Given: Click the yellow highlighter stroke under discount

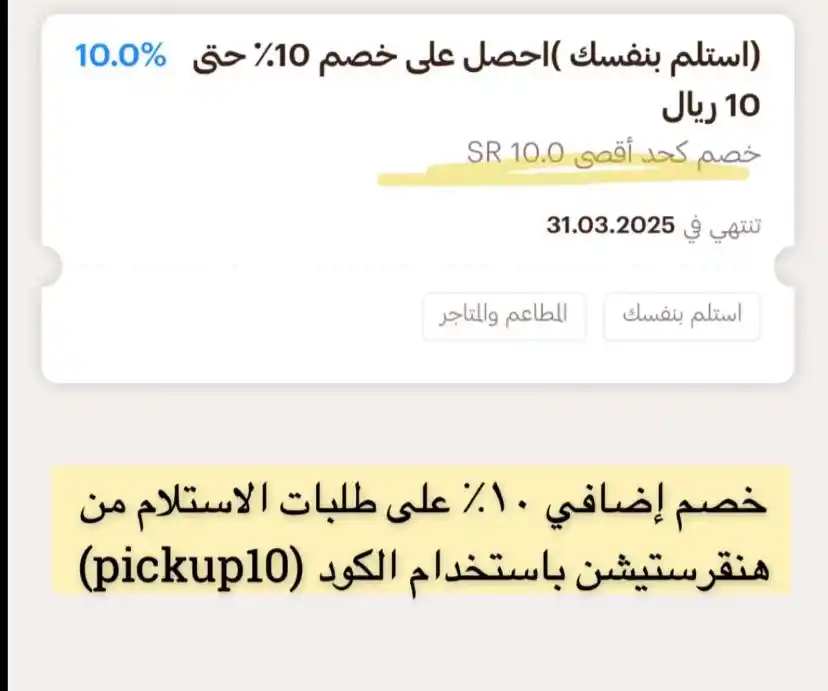Looking at the screenshot, I should tap(564, 176).
